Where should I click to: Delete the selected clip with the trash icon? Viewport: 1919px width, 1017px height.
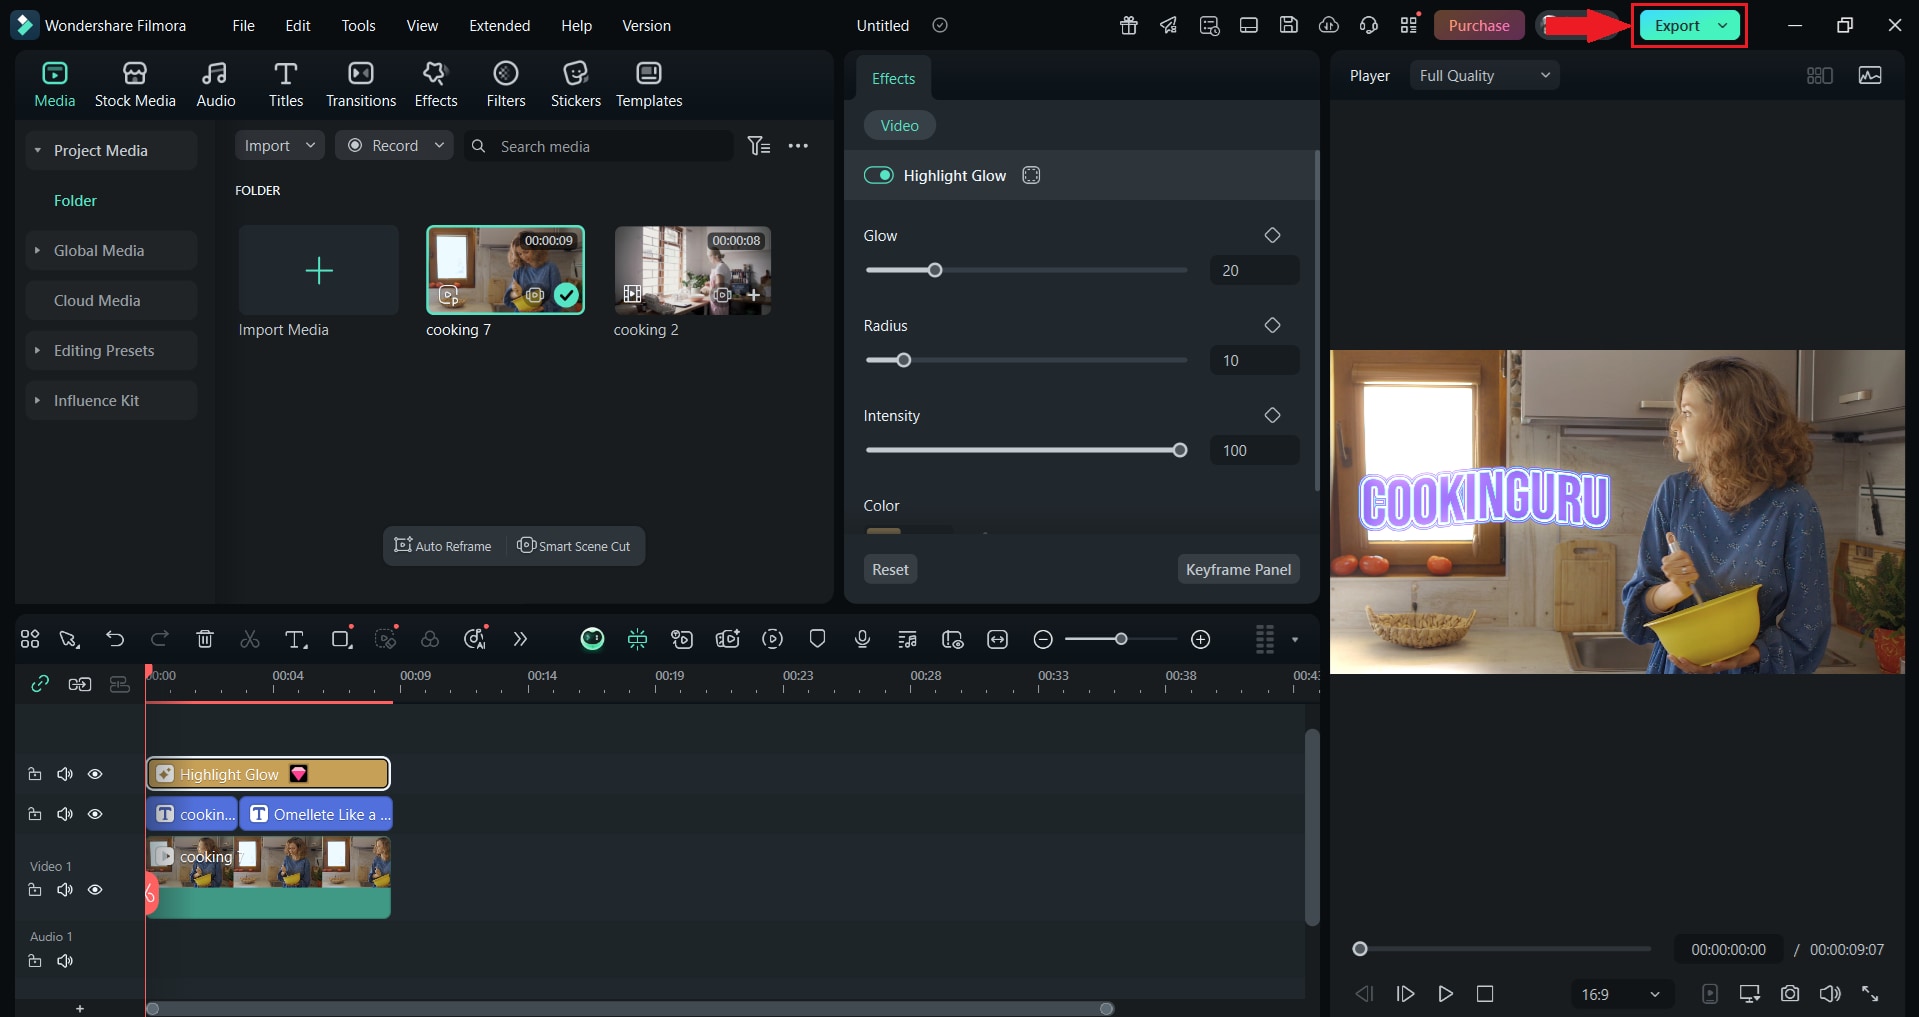click(x=204, y=639)
